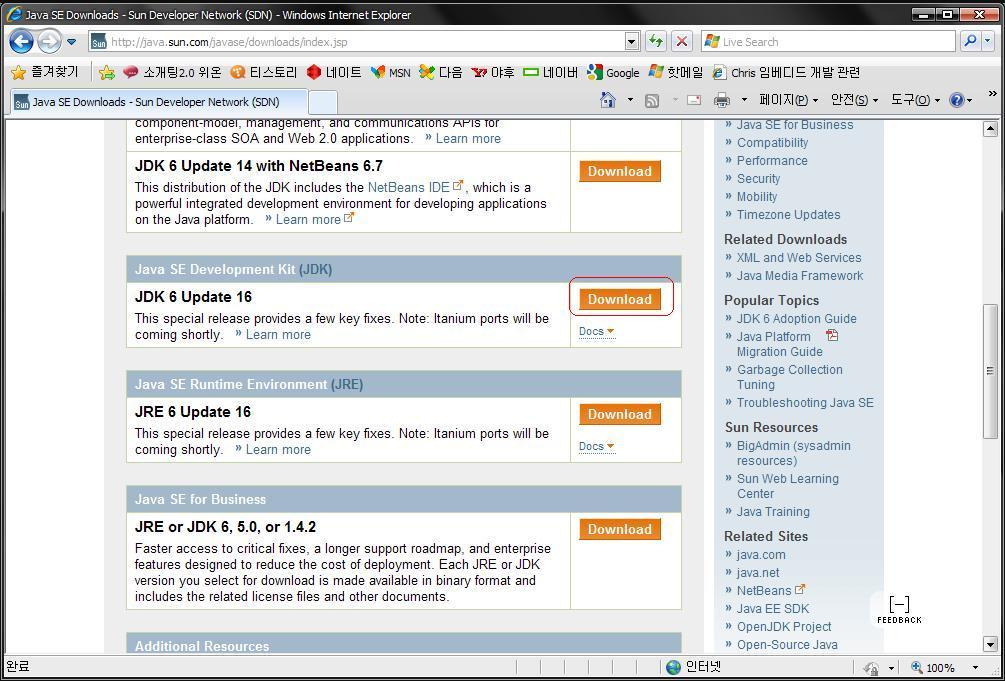Image resolution: width=1005 pixels, height=681 pixels.
Task: Go back with the browser Back arrow
Action: [21, 42]
